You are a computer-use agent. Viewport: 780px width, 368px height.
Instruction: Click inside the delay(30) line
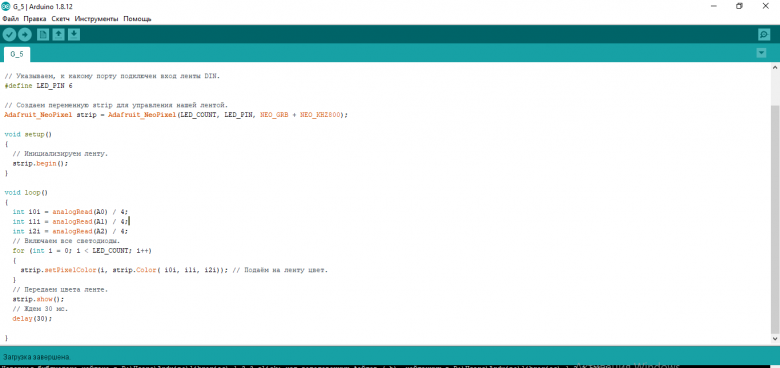click(x=32, y=318)
